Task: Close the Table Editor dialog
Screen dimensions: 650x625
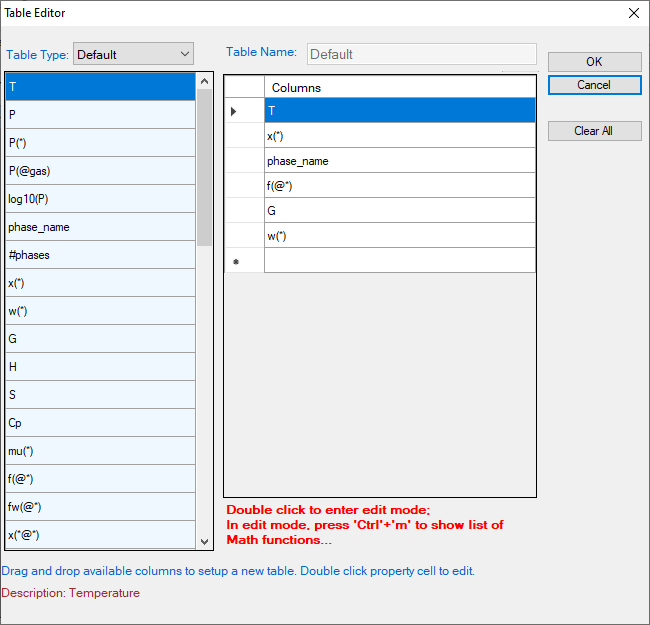Action: tap(633, 13)
